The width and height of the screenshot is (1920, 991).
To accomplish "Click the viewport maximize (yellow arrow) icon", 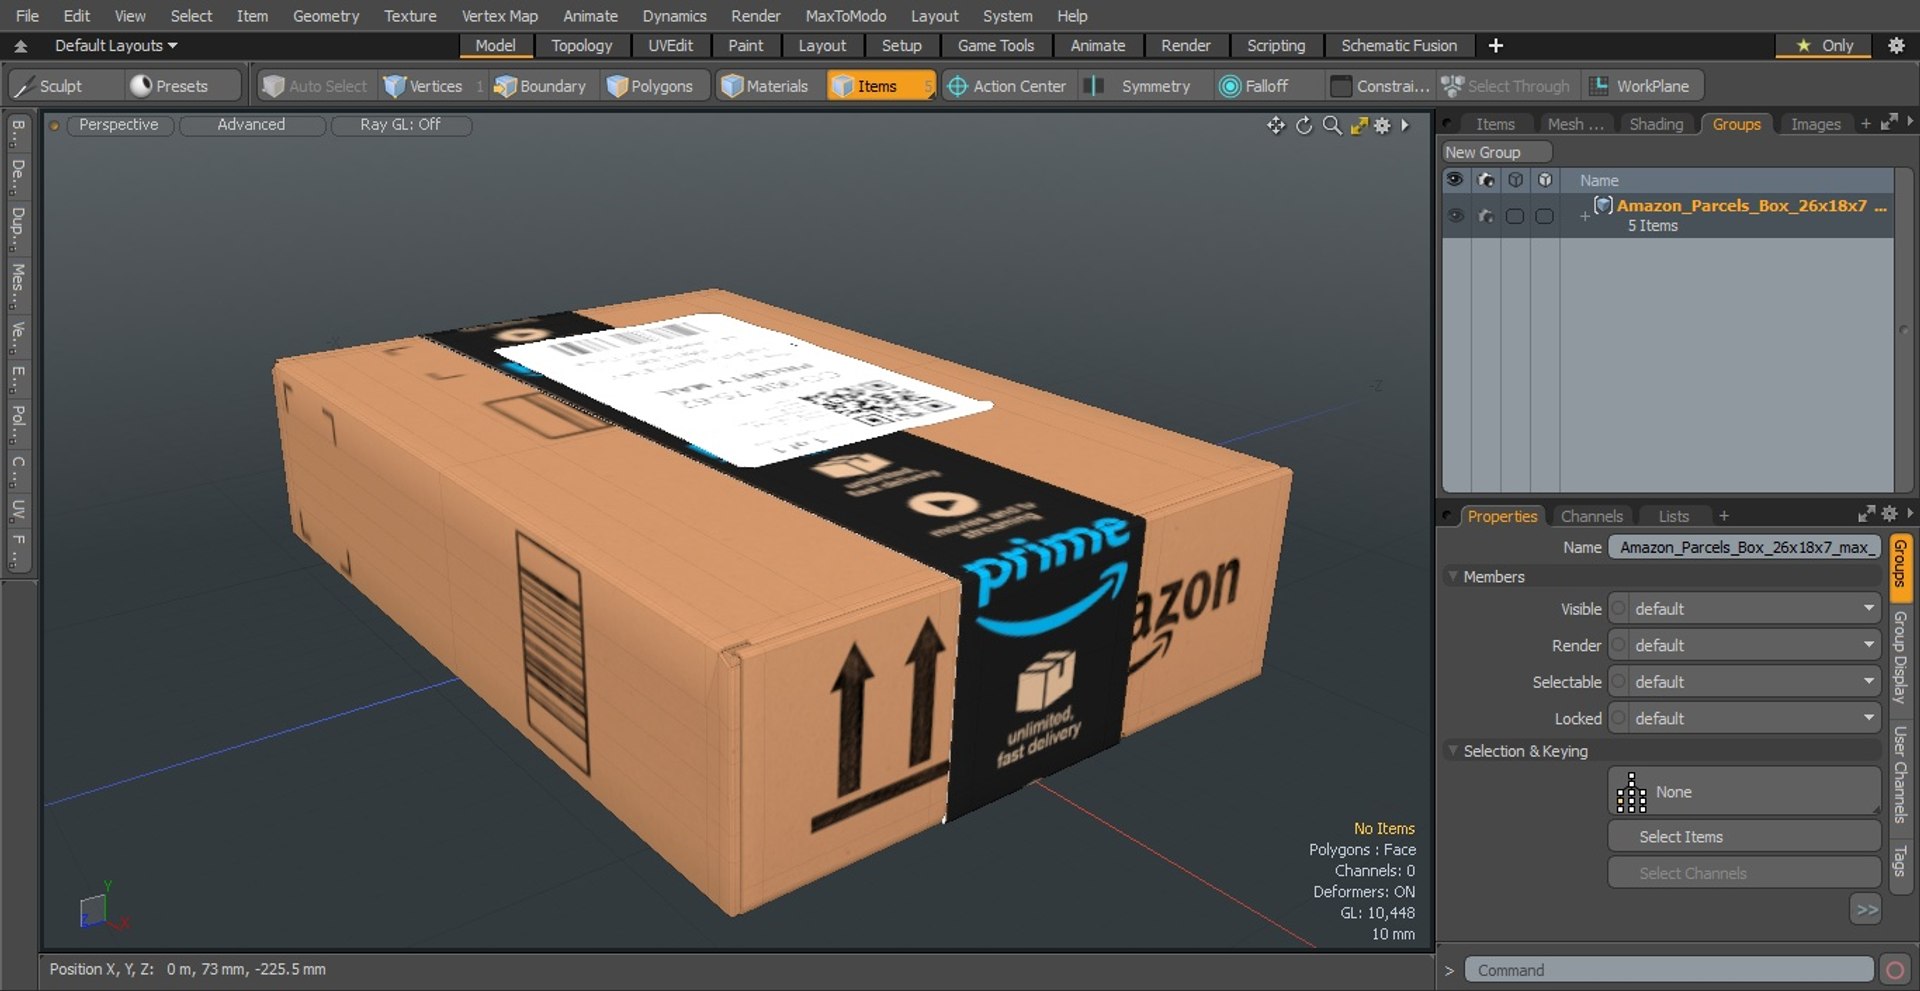I will (1358, 125).
